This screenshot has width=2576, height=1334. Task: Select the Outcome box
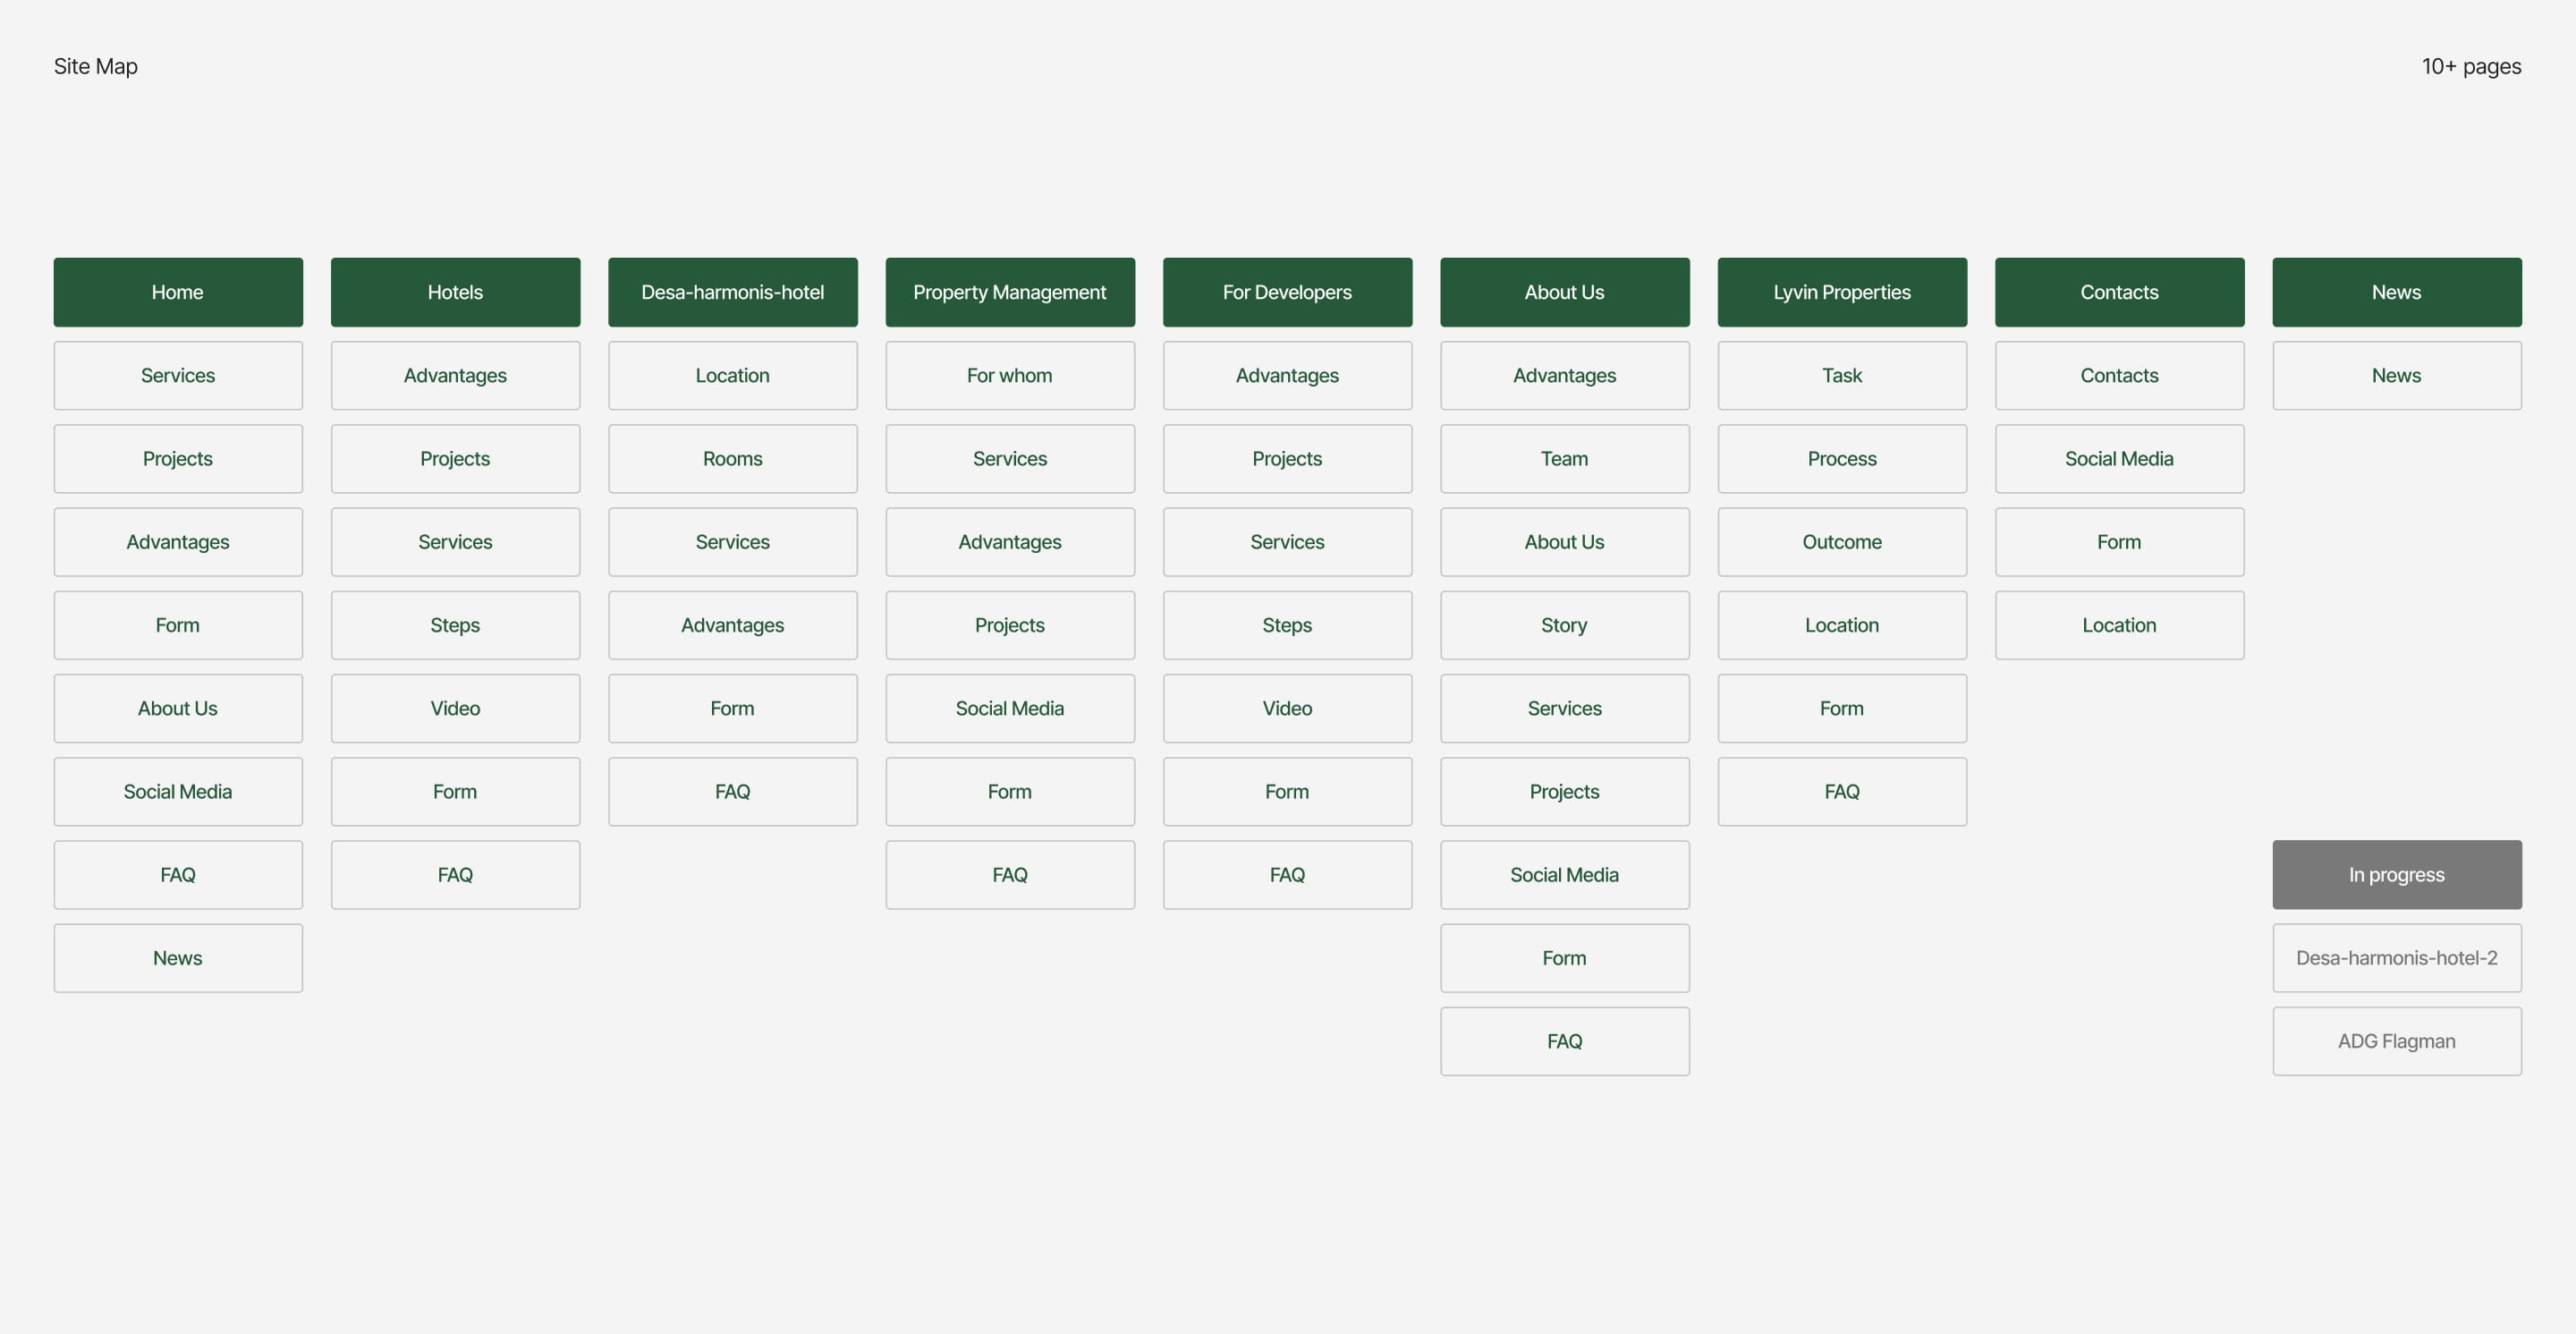tap(1842, 542)
